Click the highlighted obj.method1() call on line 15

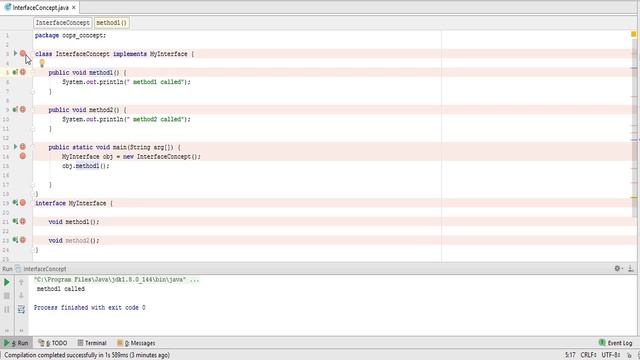tap(87, 166)
